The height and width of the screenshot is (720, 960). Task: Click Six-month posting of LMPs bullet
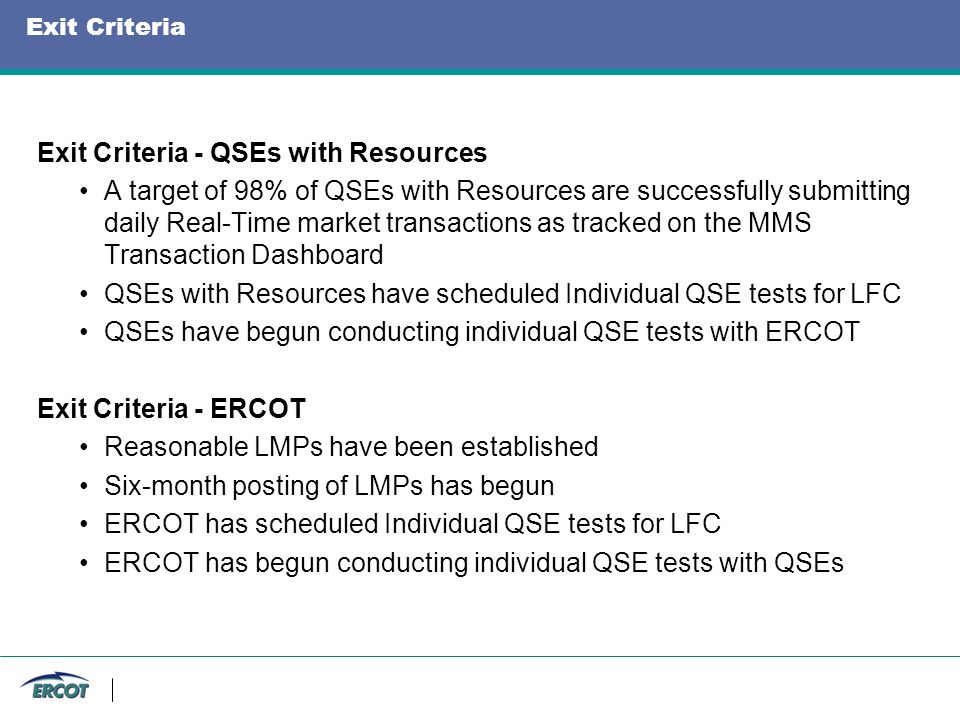(x=329, y=486)
